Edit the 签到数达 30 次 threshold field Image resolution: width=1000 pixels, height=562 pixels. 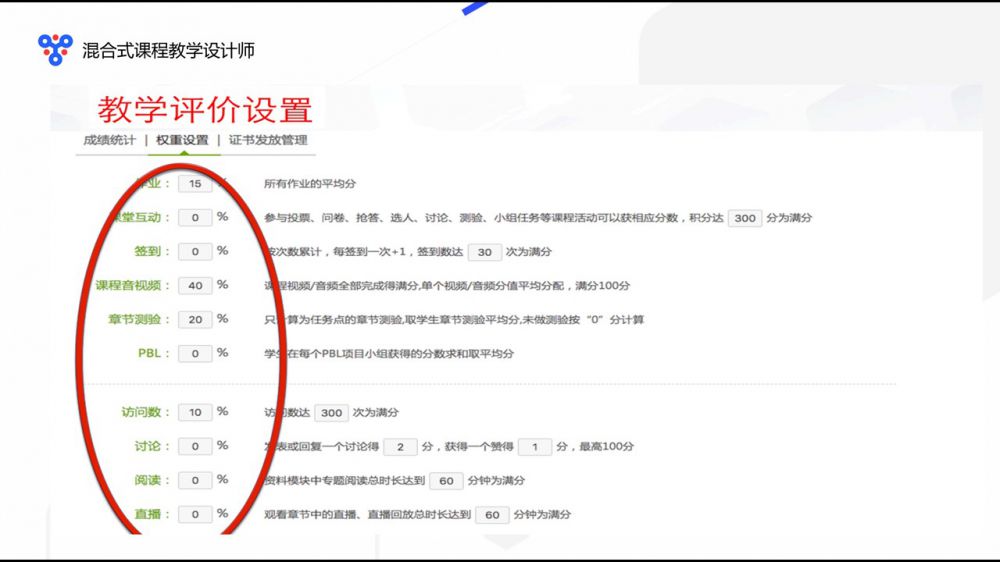point(484,252)
